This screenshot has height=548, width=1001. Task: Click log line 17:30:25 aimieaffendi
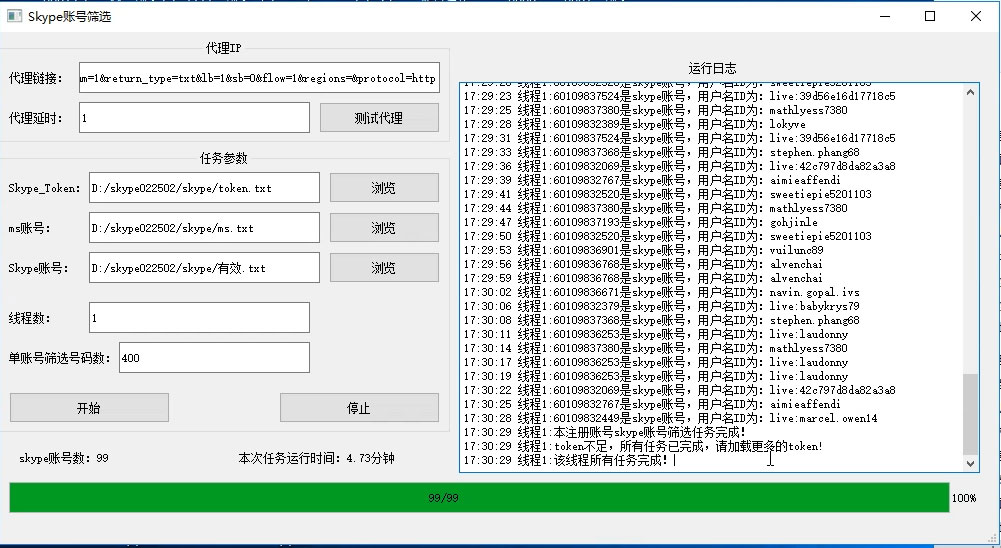coord(652,404)
